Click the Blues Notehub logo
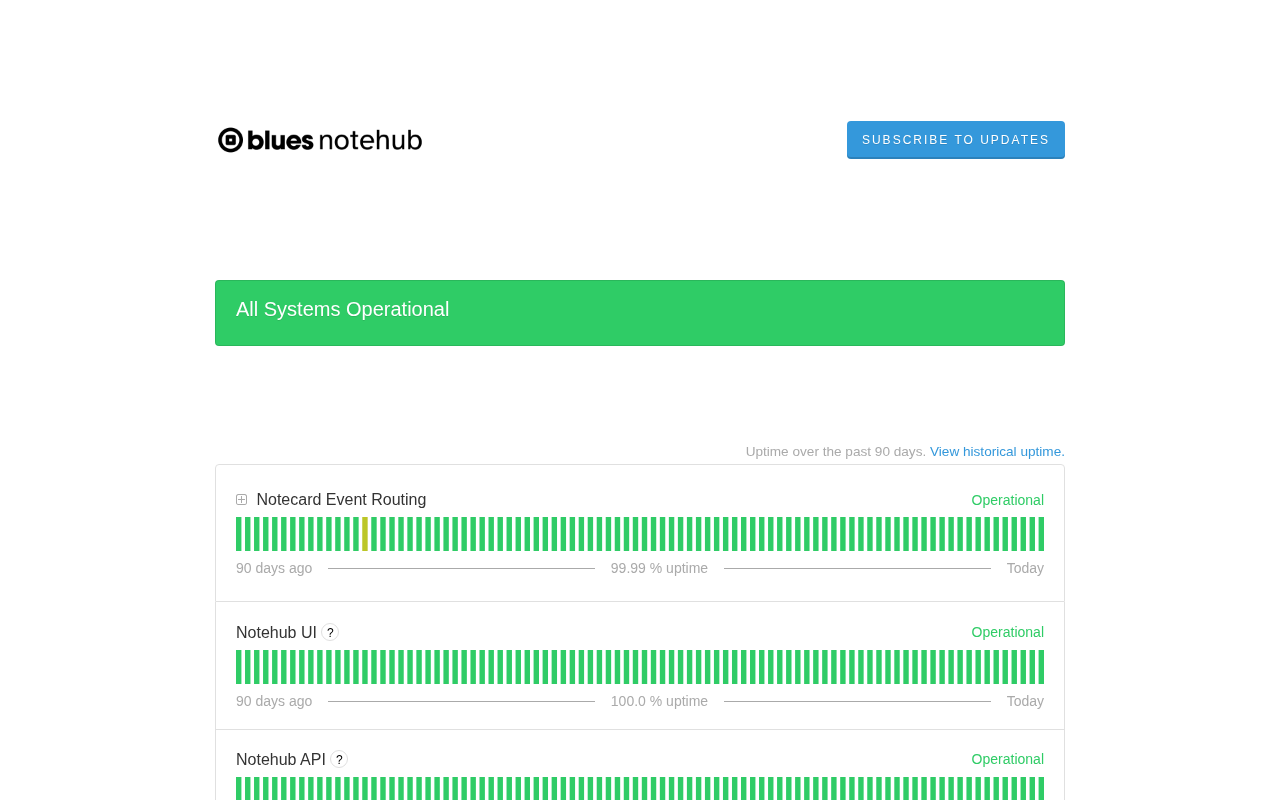1280x800 pixels. (320, 140)
